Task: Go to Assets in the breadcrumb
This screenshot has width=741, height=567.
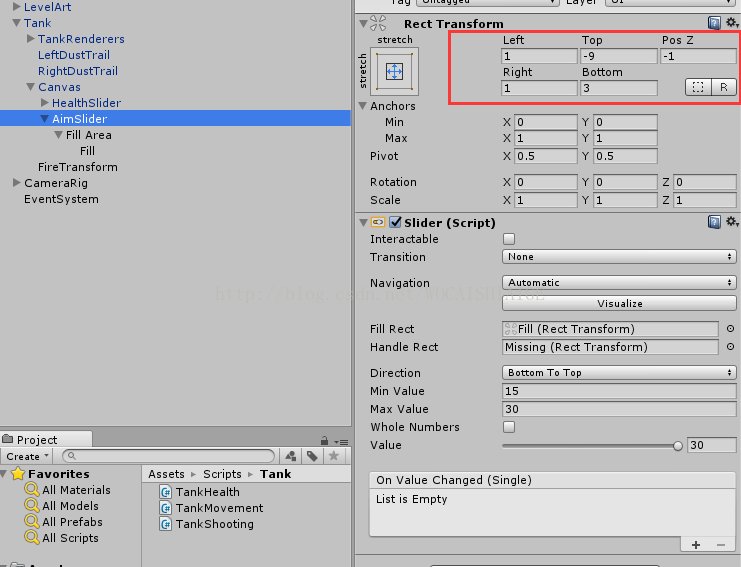Action: tap(166, 474)
